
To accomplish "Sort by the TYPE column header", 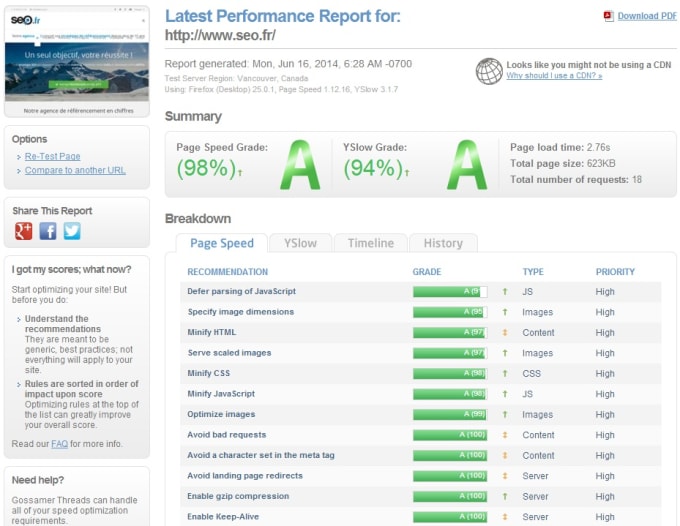I will (x=533, y=272).
